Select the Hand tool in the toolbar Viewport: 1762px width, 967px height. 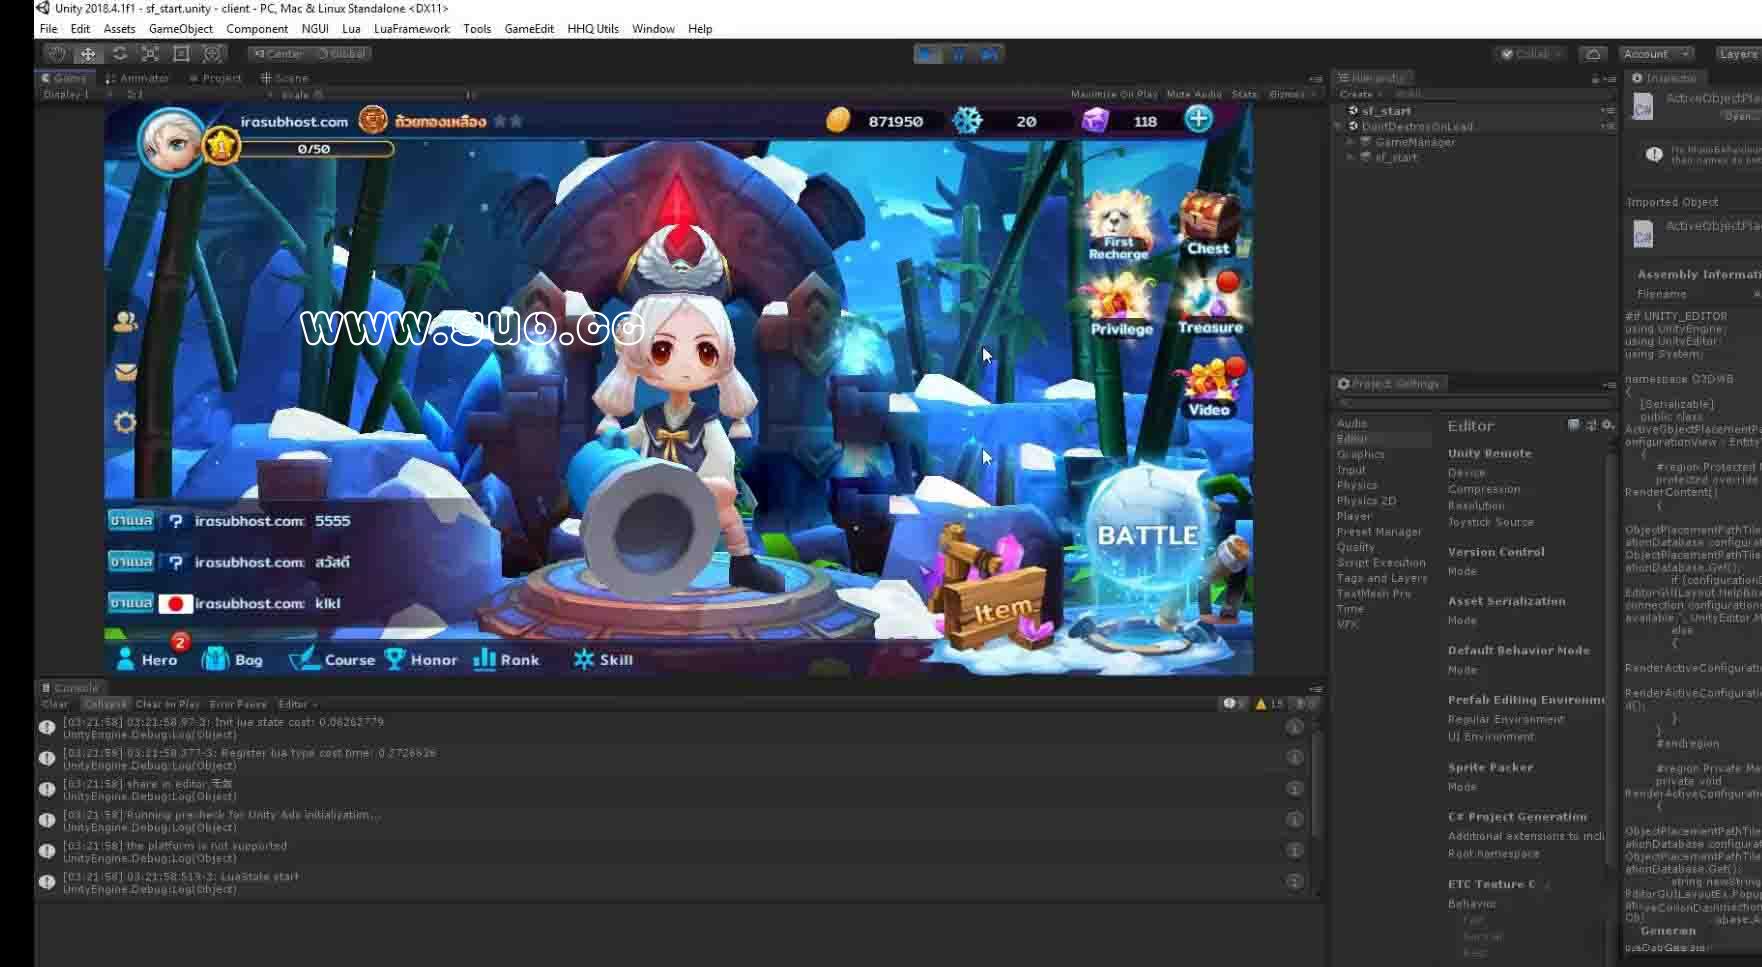tap(57, 54)
